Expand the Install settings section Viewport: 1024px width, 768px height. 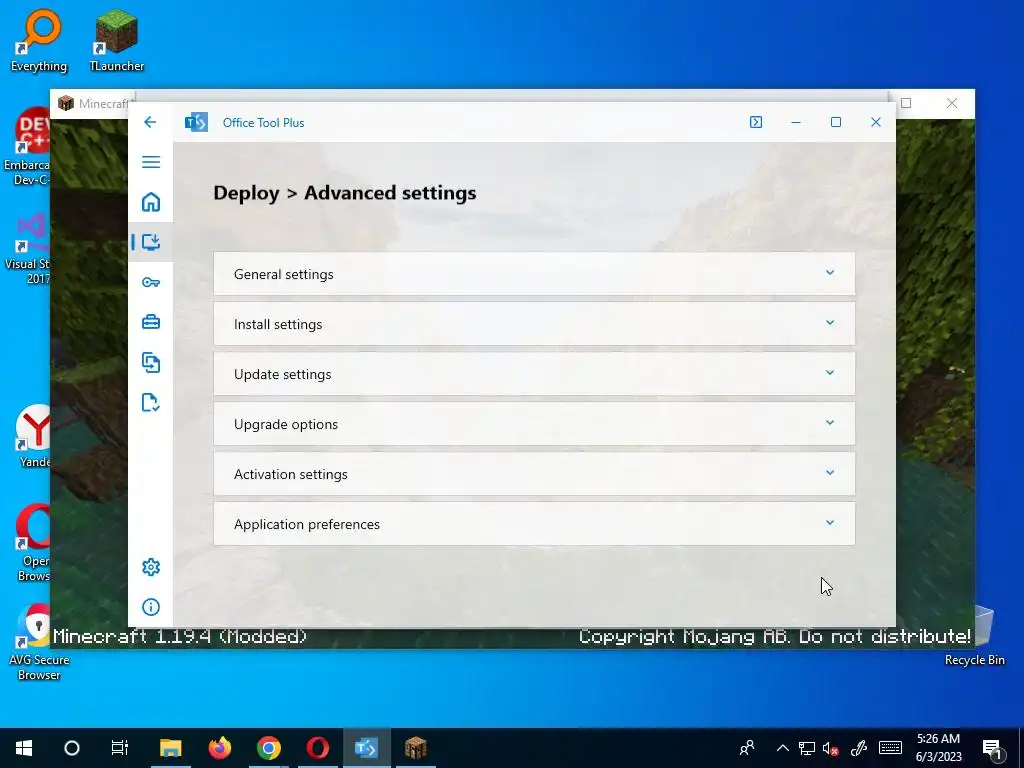click(534, 324)
